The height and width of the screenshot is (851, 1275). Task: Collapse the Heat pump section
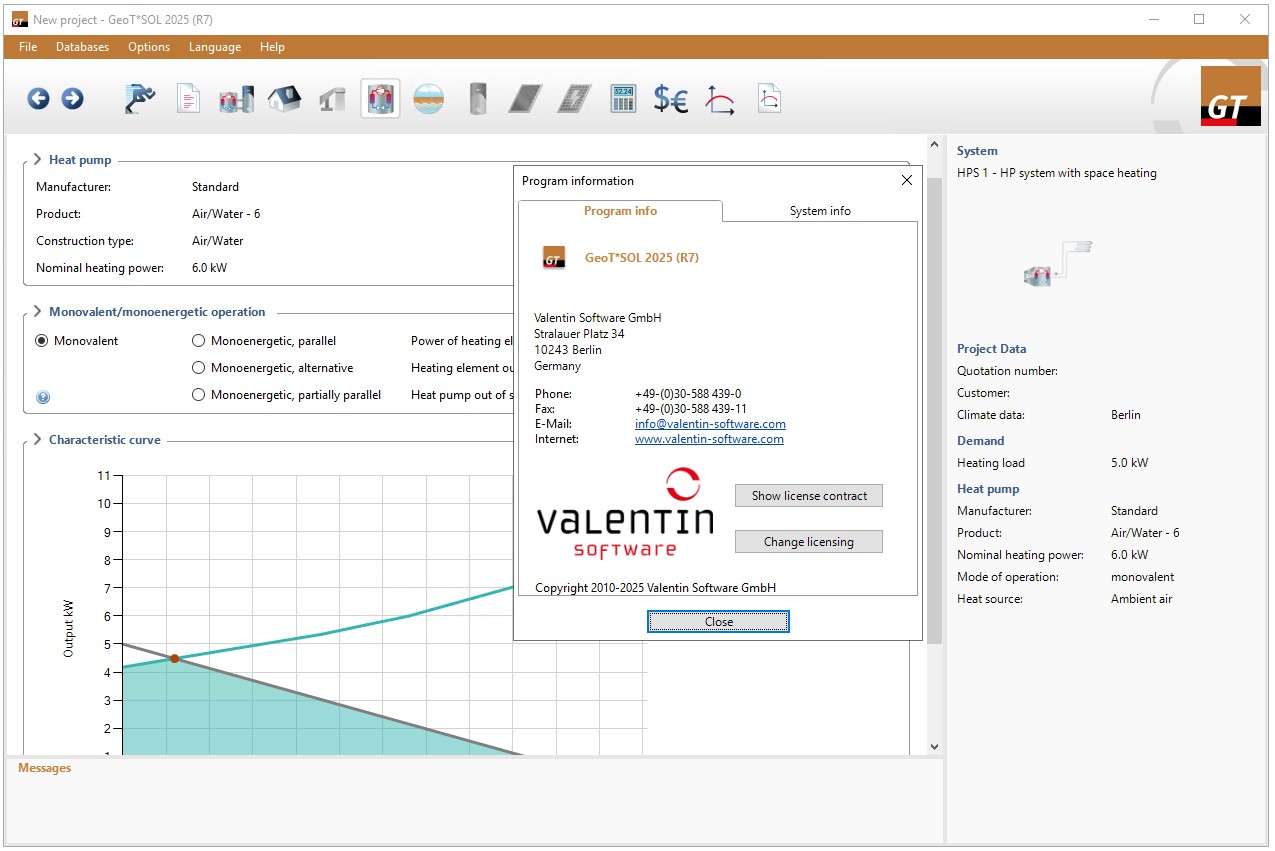click(37, 160)
